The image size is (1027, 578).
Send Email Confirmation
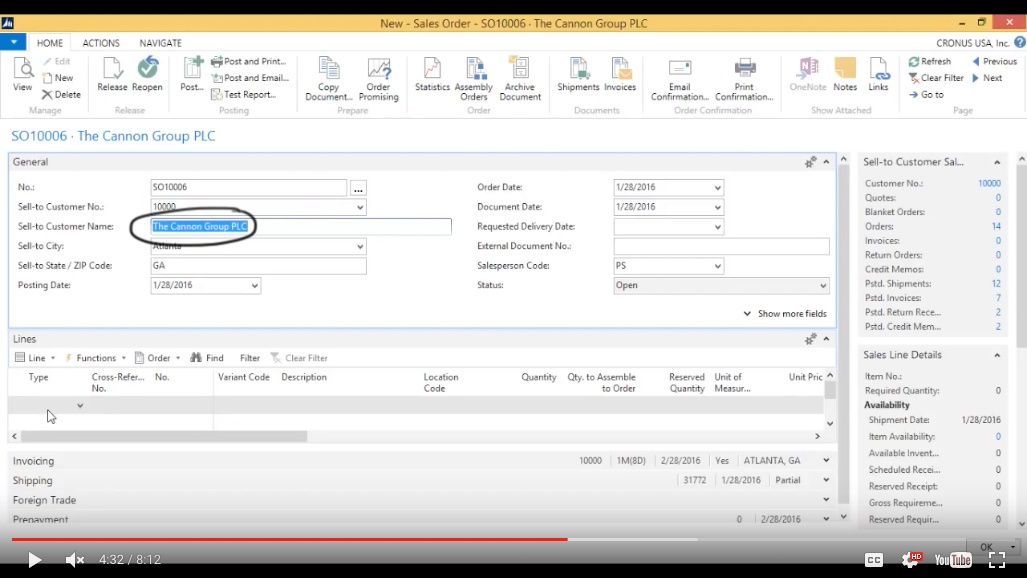(x=680, y=79)
